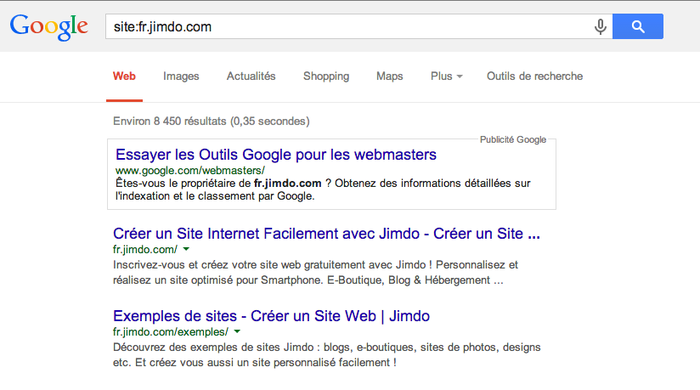Expand the Plus dropdown menu

(446, 76)
